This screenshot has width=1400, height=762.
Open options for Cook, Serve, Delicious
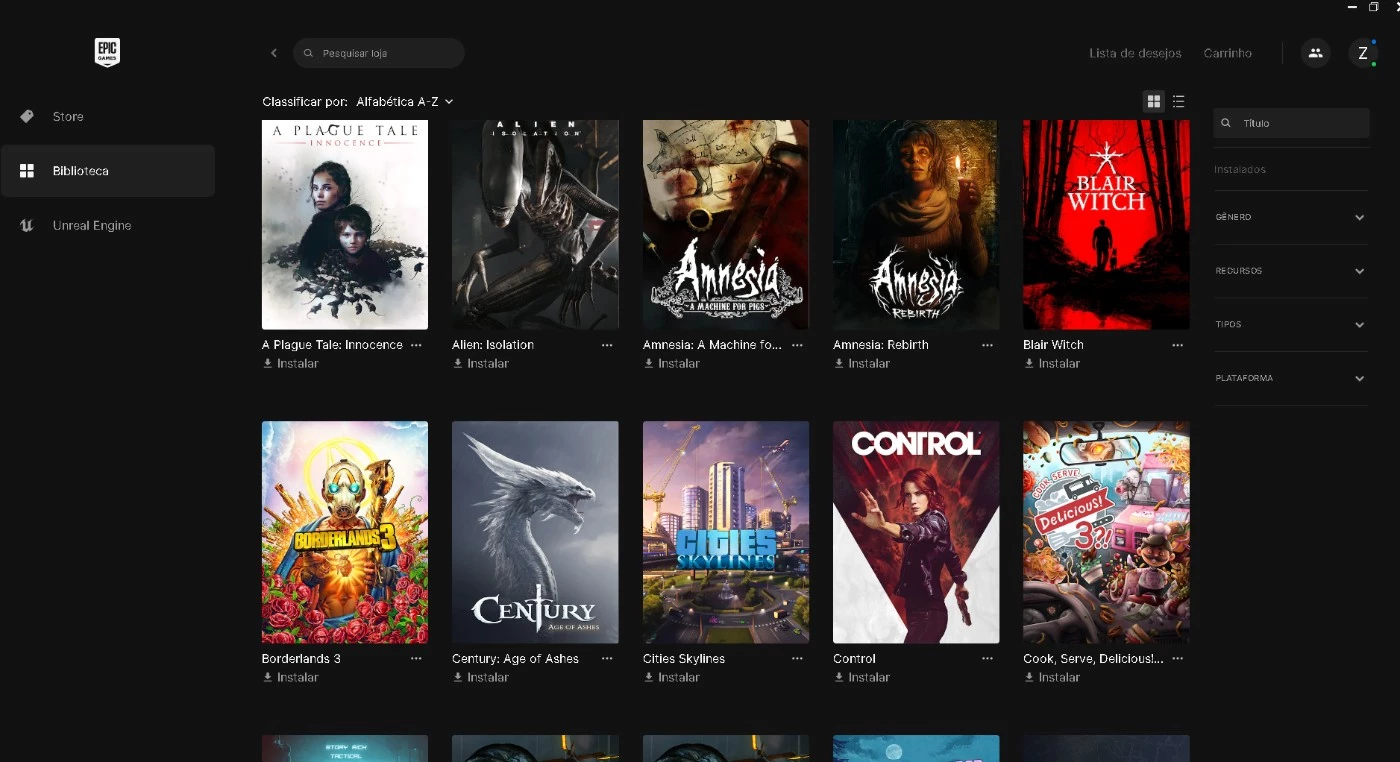coord(1177,659)
